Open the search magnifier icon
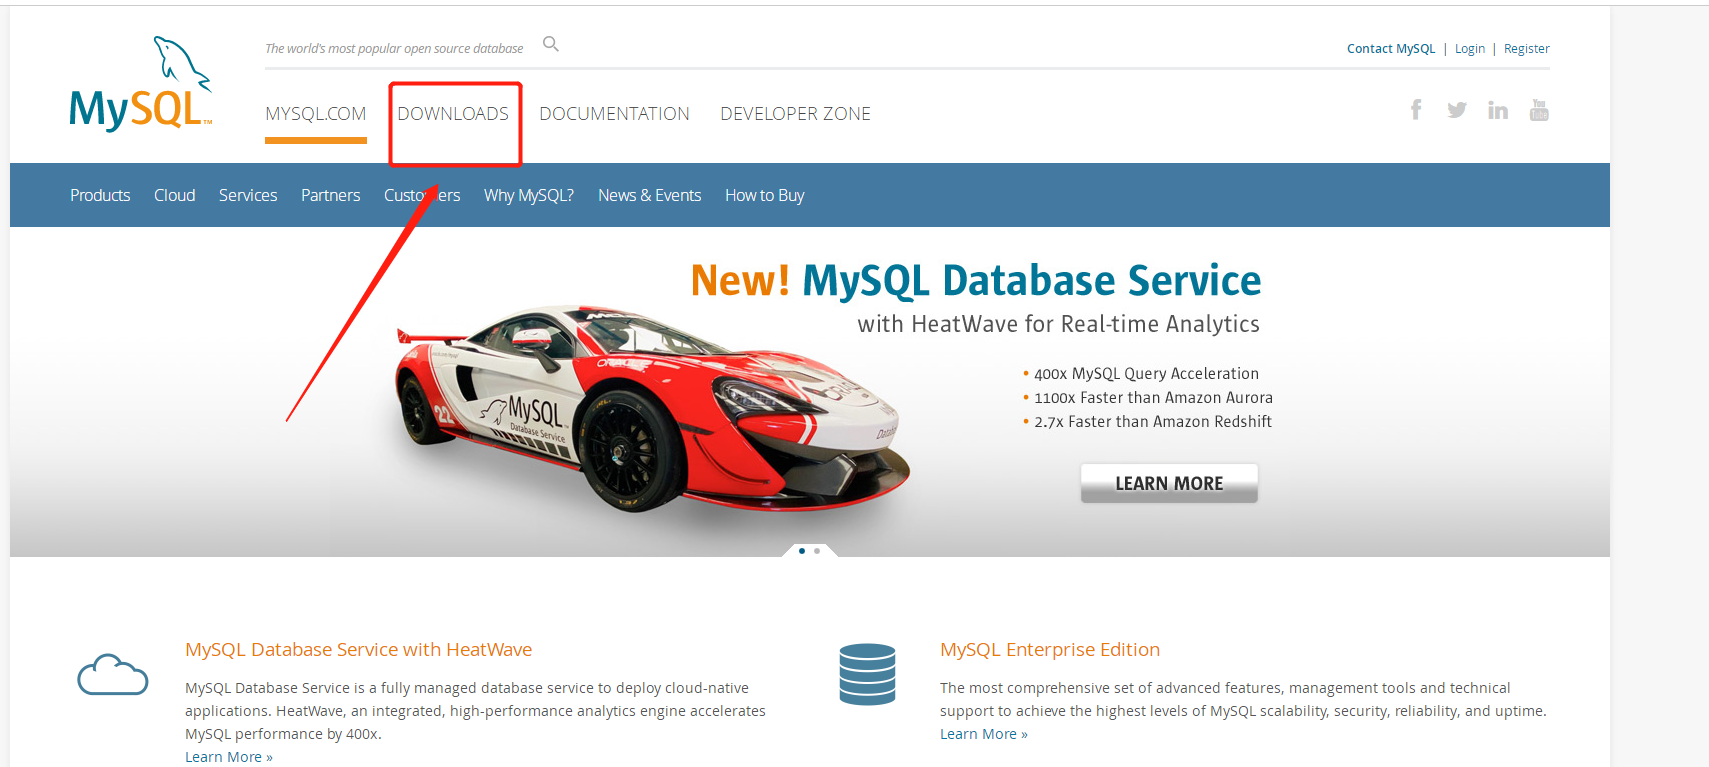This screenshot has height=767, width=1709. [551, 44]
